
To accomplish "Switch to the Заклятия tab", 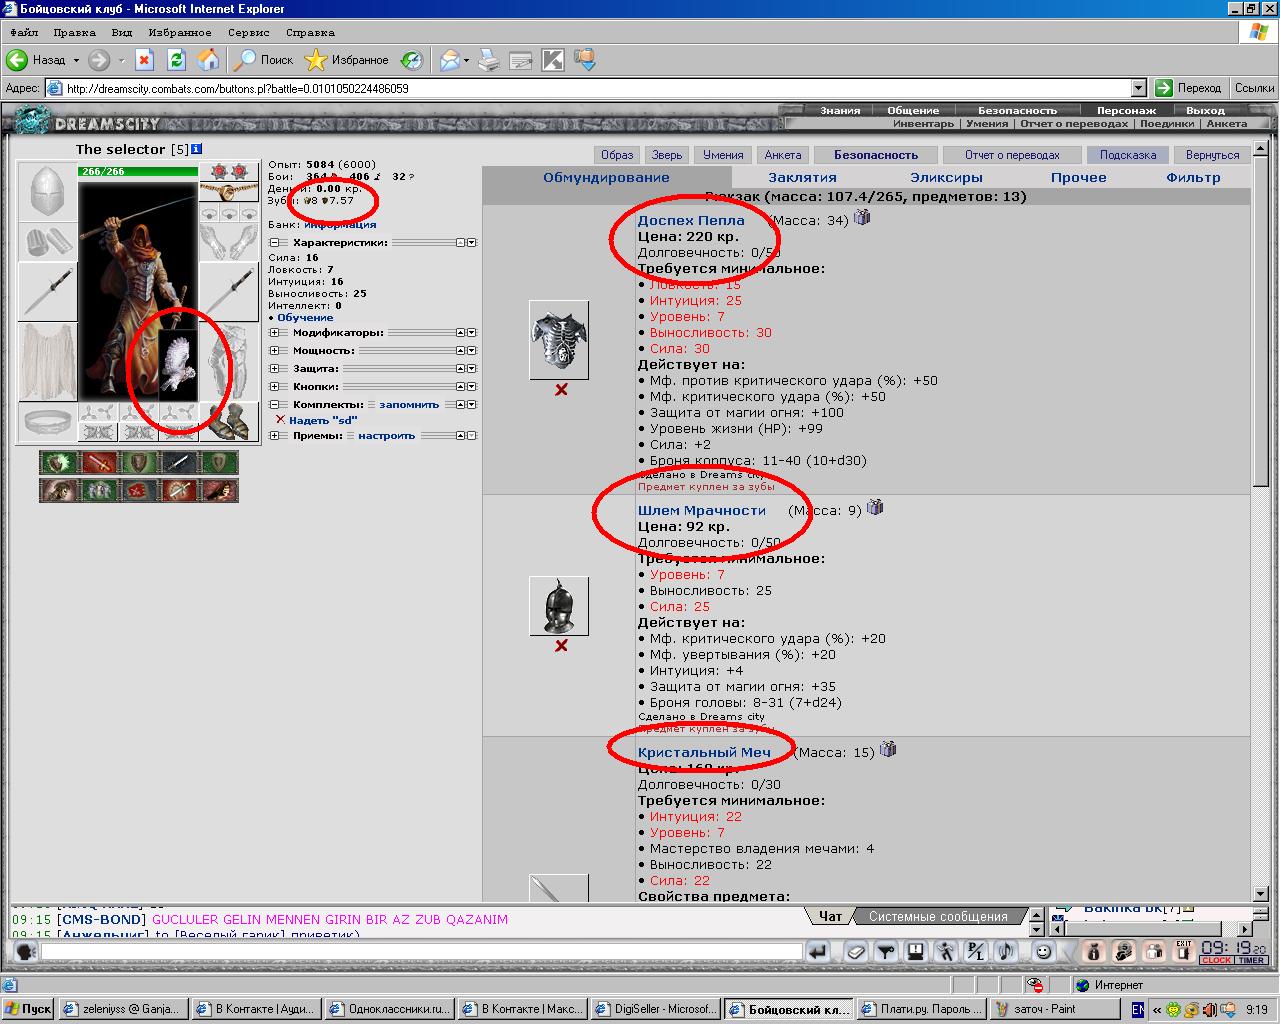I will [x=802, y=177].
